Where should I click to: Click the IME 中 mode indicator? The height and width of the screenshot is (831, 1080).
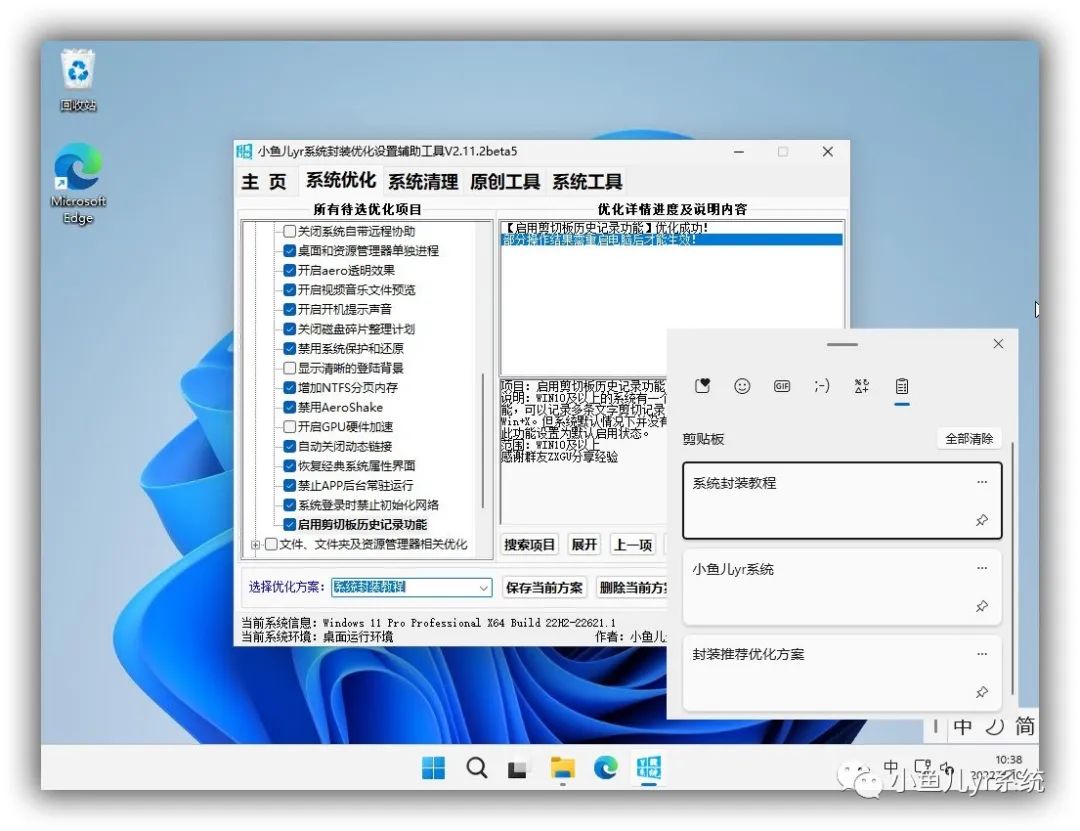[x=963, y=726]
